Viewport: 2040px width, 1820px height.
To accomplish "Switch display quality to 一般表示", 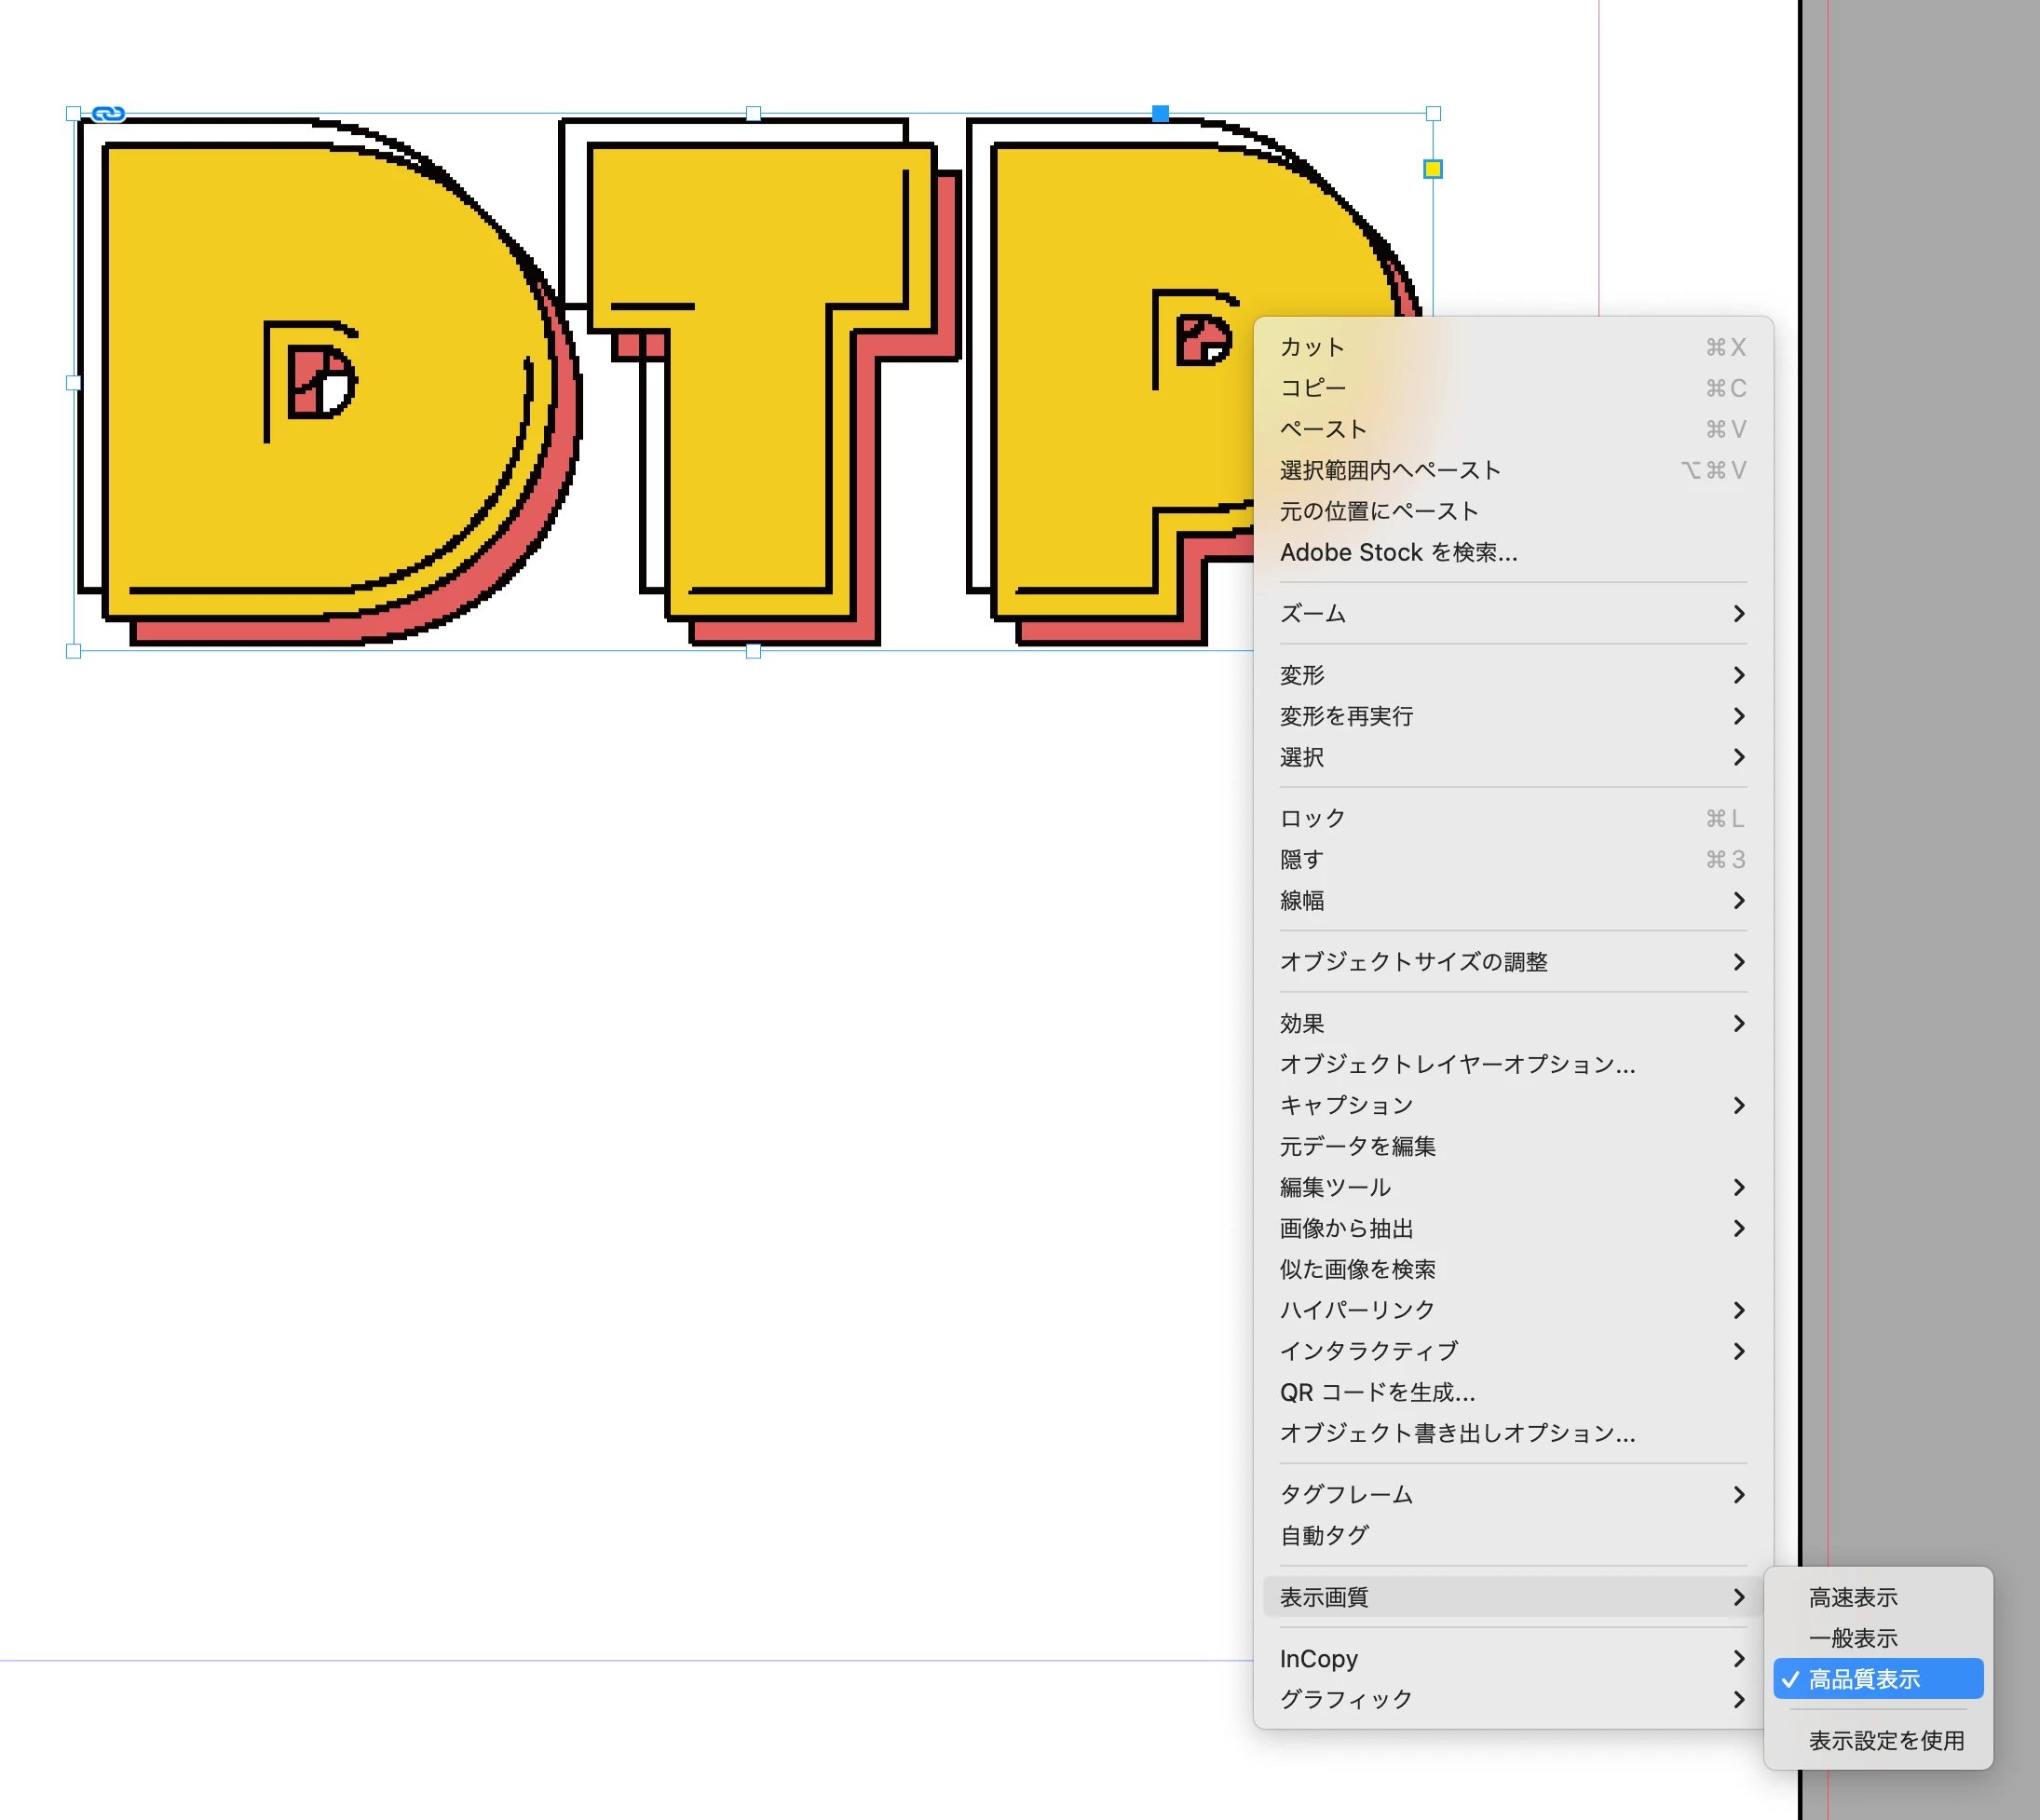I will click(1852, 1638).
